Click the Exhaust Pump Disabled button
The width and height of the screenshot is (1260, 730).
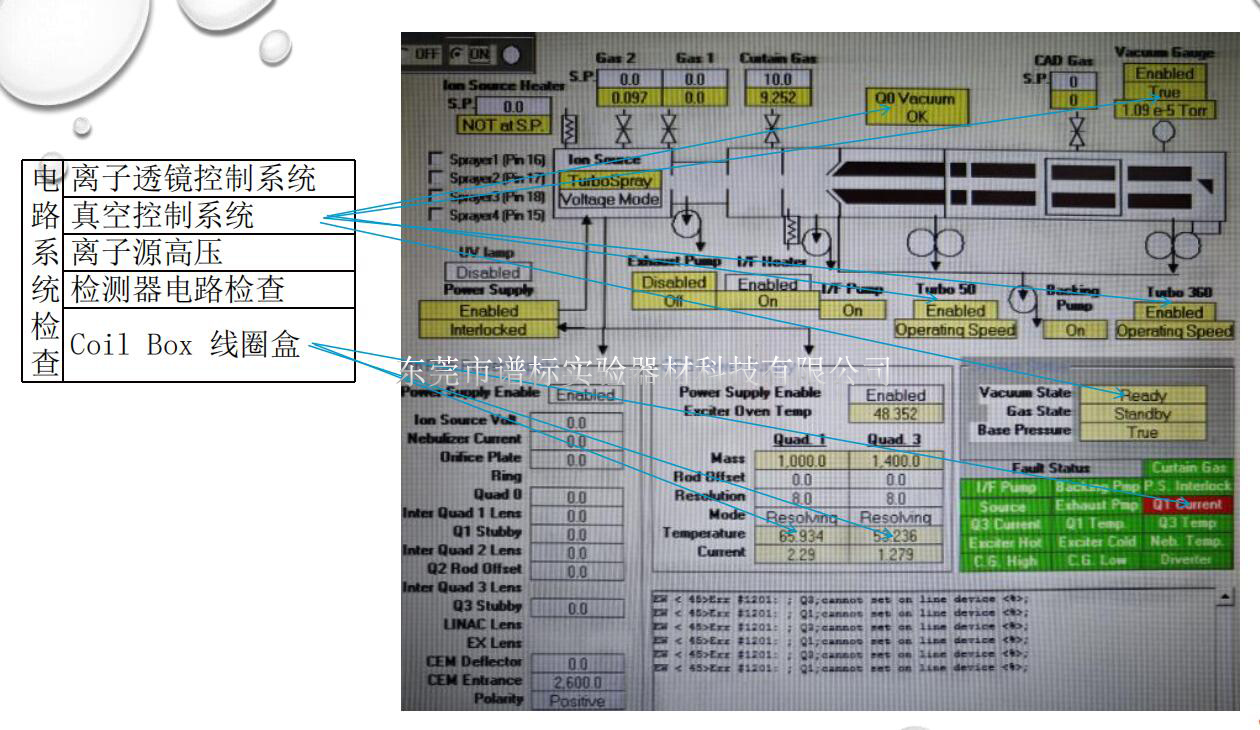674,283
